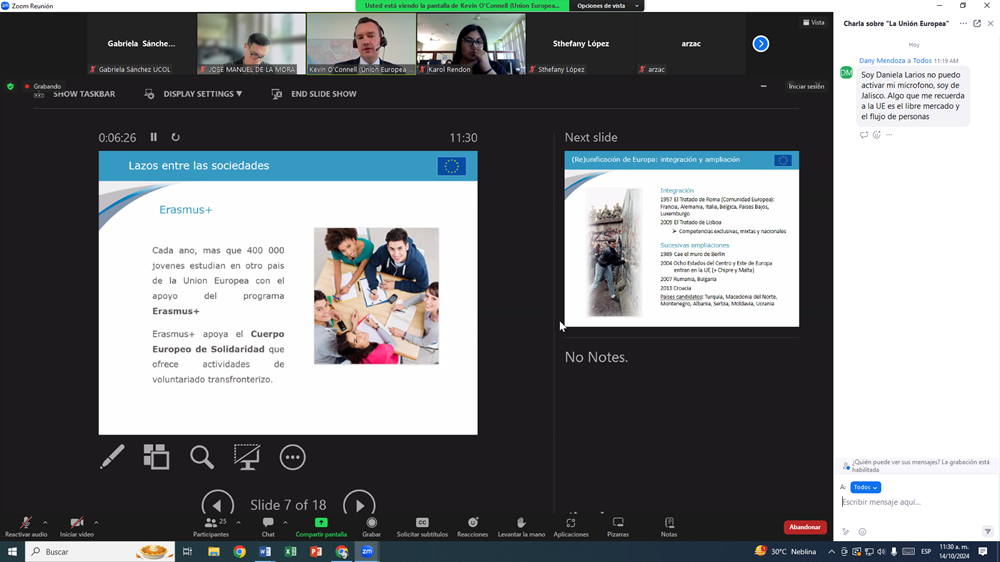Viewport: 1000px width, 562px height.
Task: Open the Aplicaciones panel
Action: pos(571,526)
